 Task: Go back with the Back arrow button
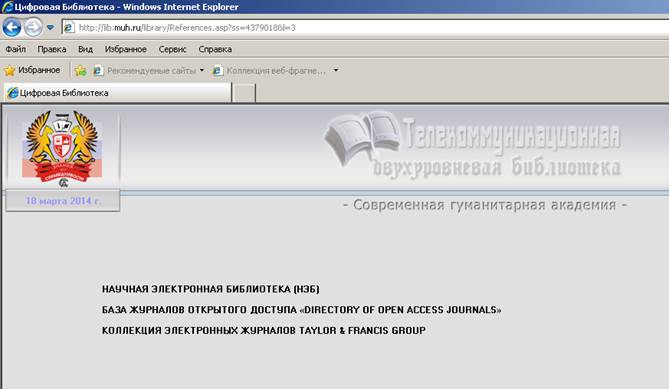(x=12, y=28)
